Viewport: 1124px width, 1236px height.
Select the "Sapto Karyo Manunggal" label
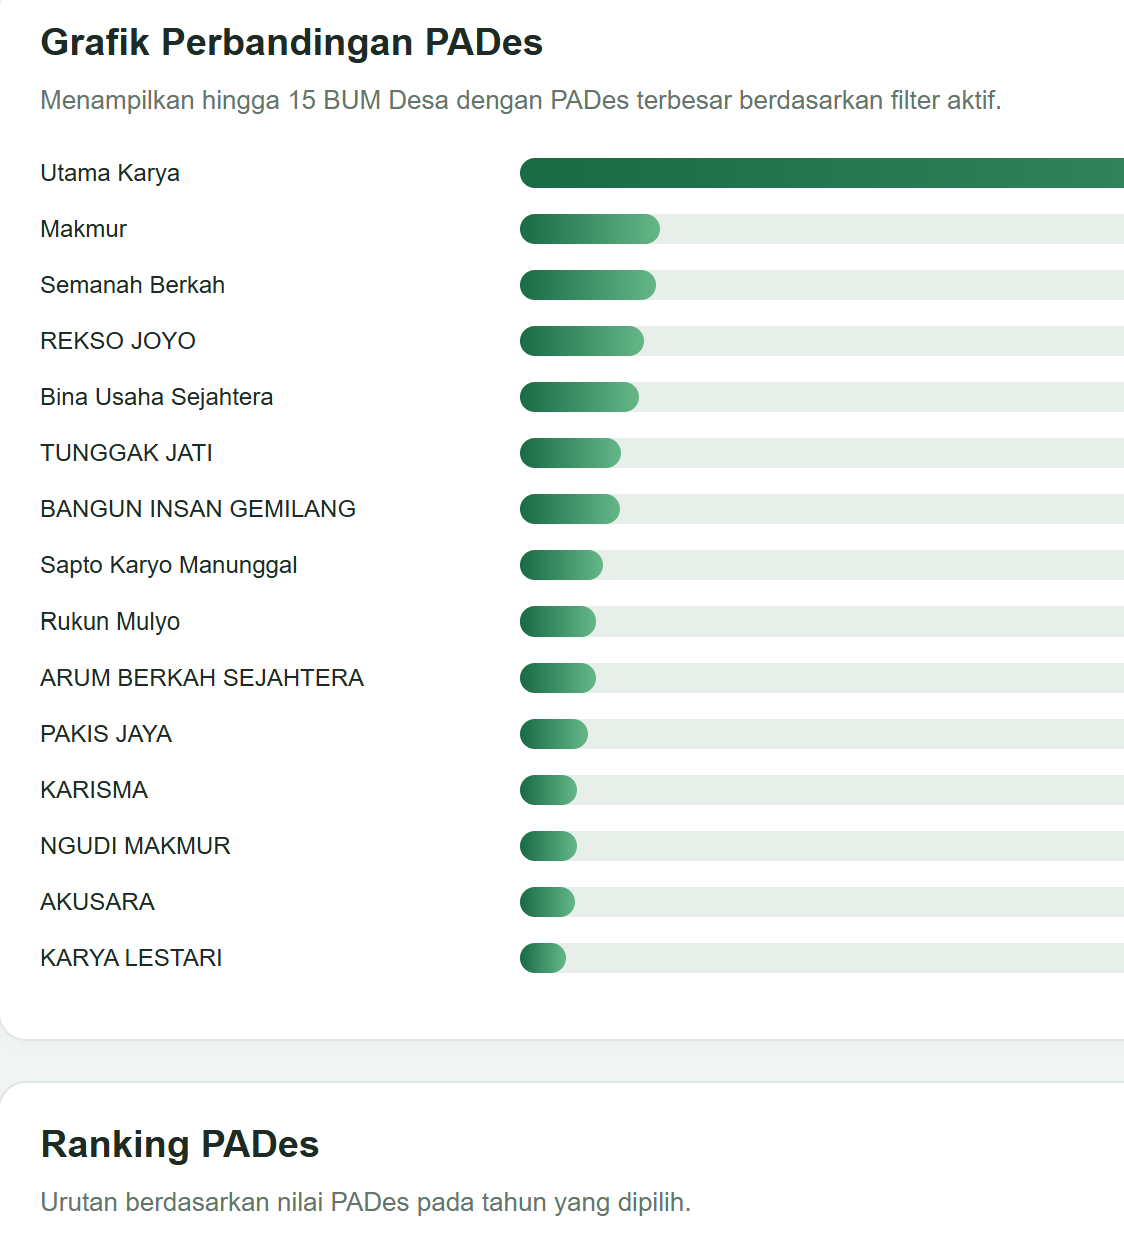(169, 565)
